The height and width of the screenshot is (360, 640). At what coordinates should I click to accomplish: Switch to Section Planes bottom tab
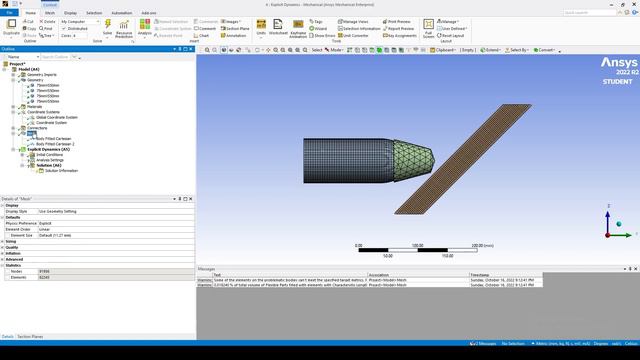coord(30,337)
